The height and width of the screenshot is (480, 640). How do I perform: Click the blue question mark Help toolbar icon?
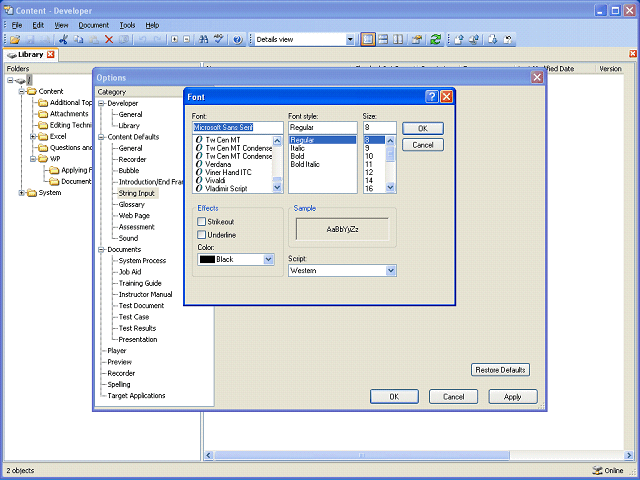[238, 40]
